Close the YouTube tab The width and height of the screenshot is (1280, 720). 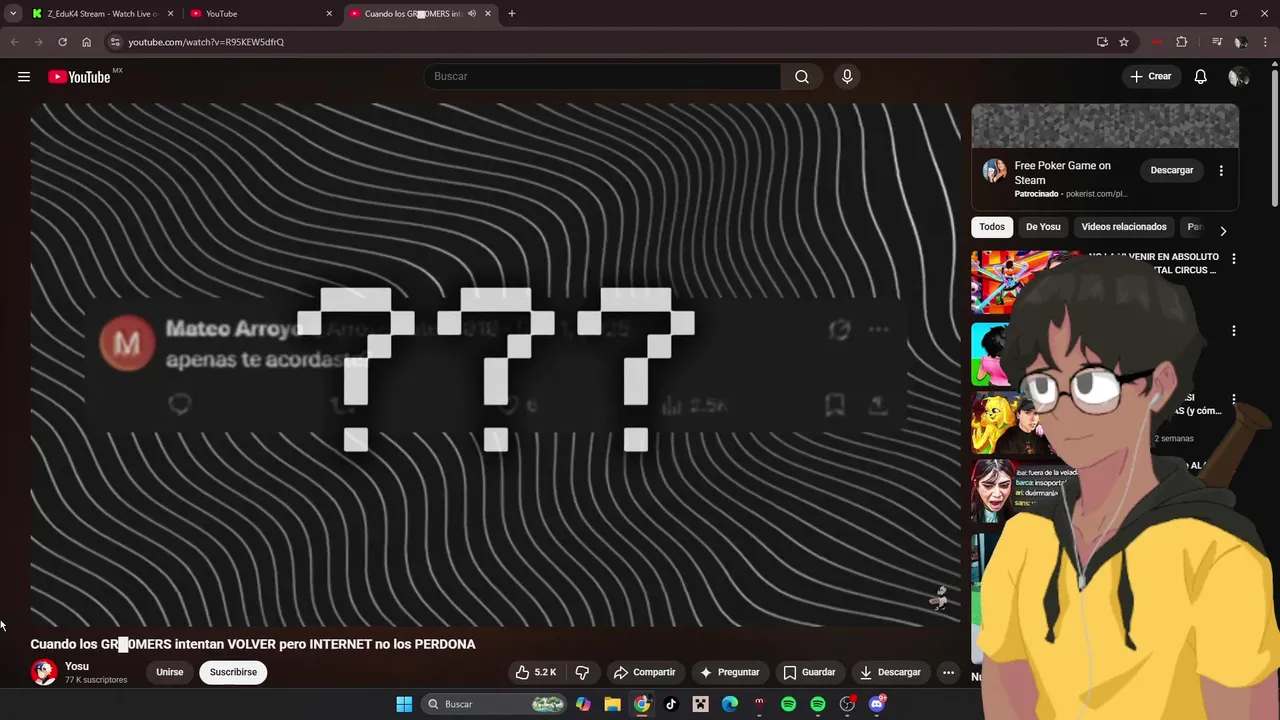pyautogui.click(x=329, y=14)
